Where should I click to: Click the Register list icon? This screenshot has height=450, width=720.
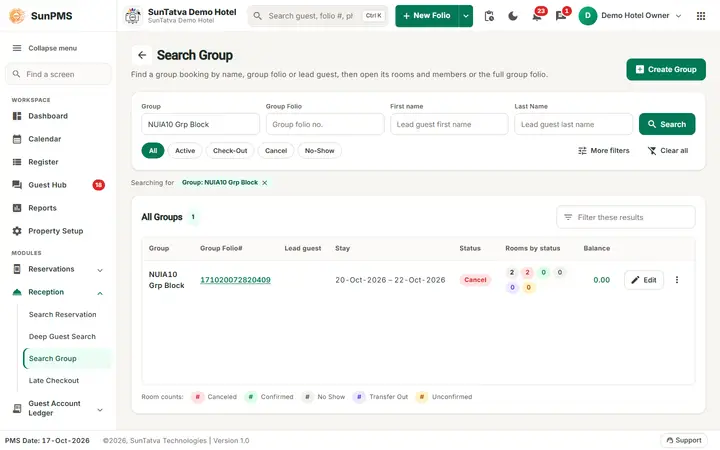pos(17,162)
